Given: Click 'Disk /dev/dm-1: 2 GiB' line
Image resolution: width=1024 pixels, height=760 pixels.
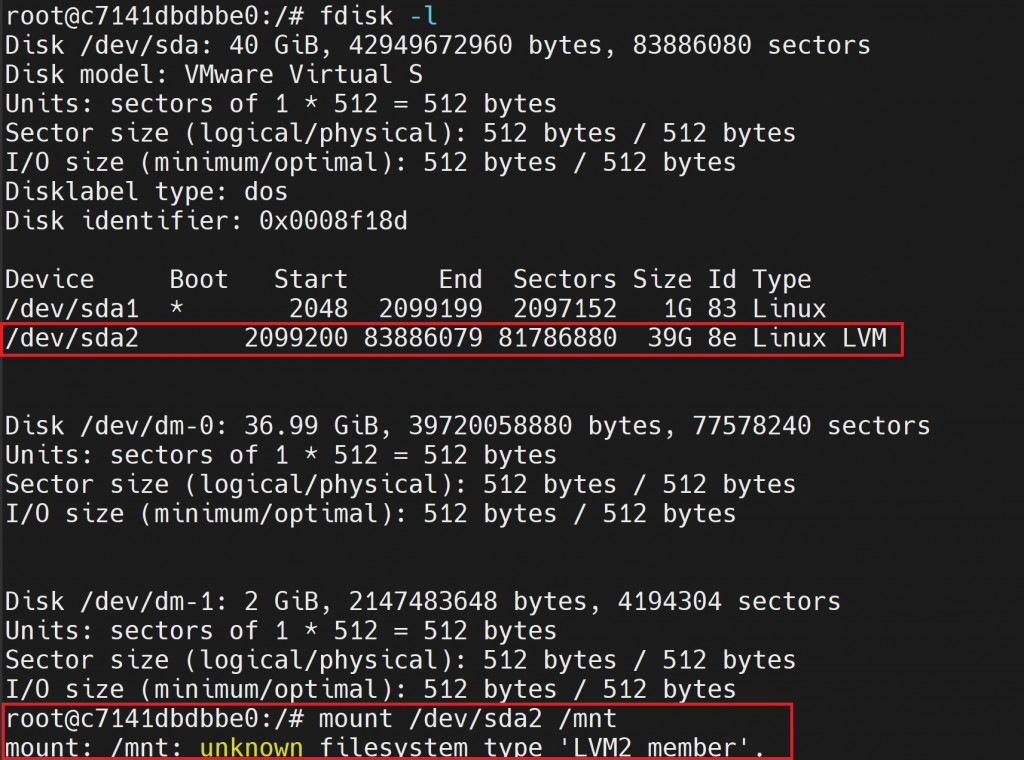Looking at the screenshot, I should [x=423, y=601].
